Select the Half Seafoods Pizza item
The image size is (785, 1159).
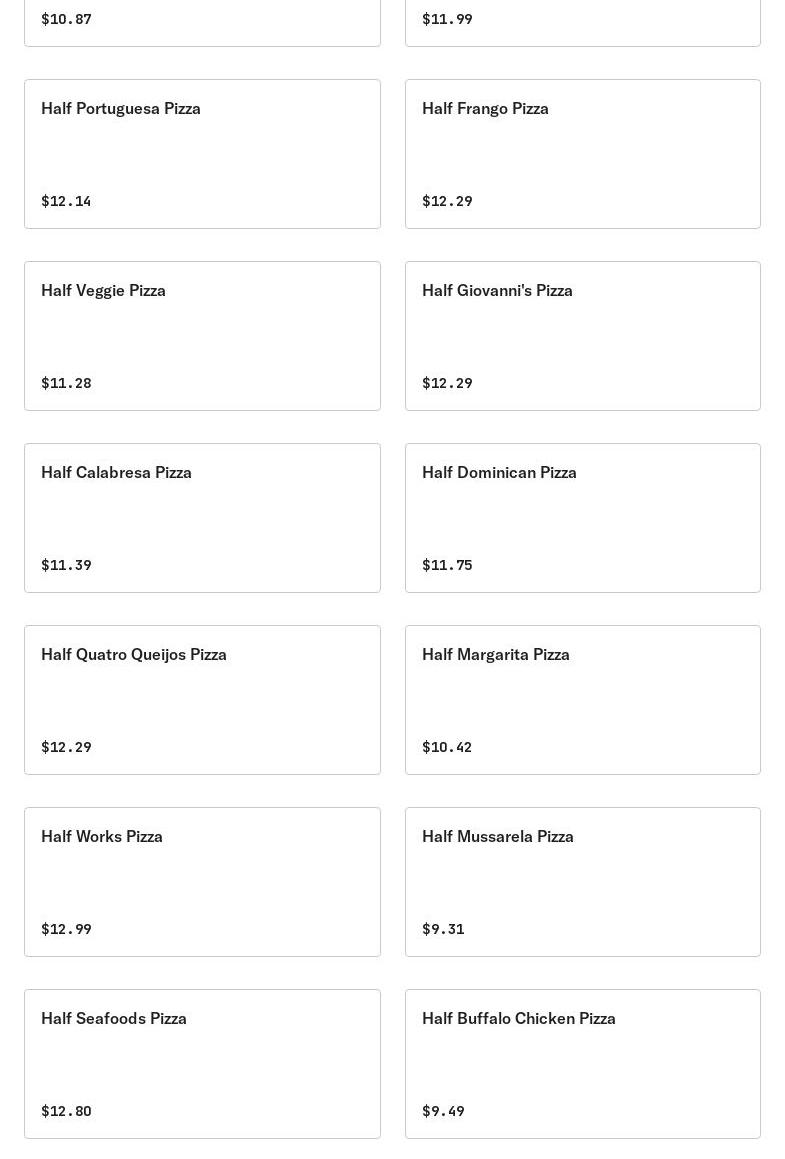pos(202,1064)
